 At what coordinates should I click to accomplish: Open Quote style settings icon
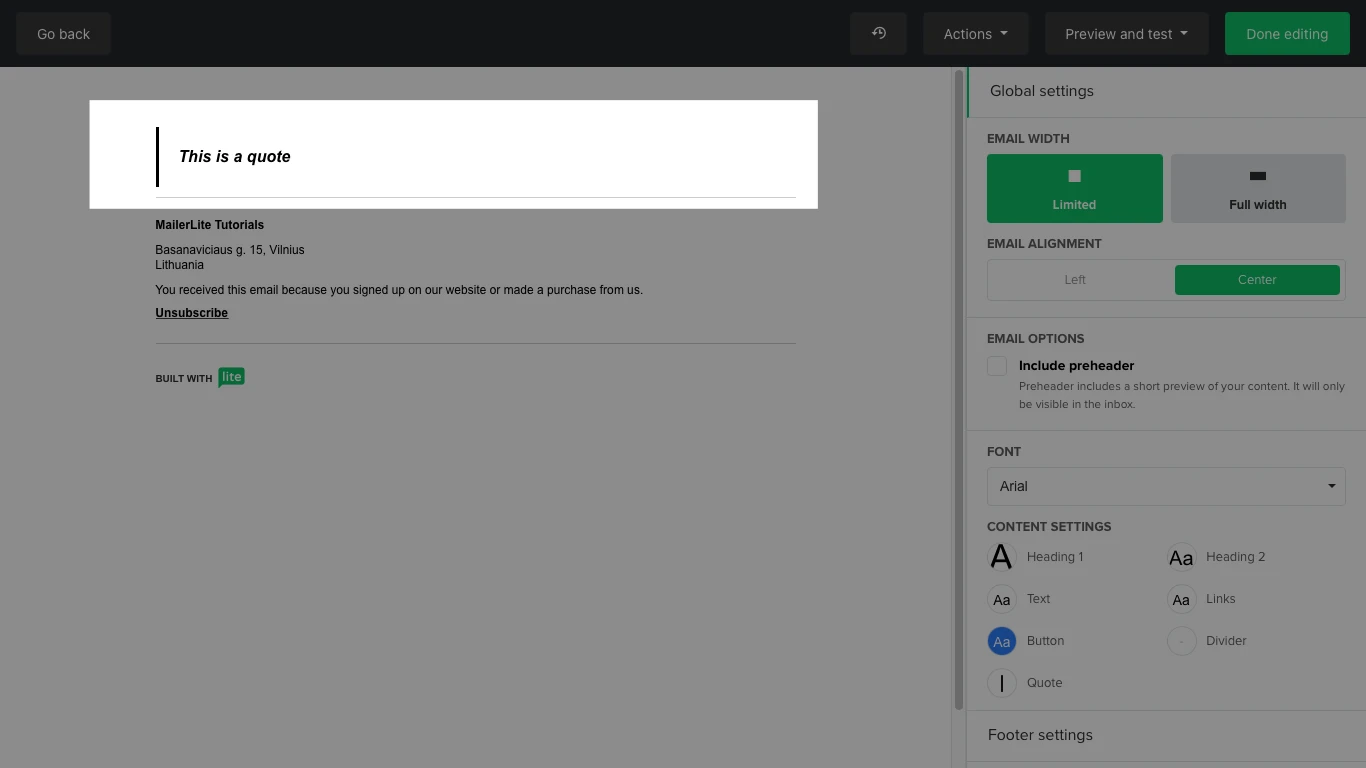[x=1001, y=683]
